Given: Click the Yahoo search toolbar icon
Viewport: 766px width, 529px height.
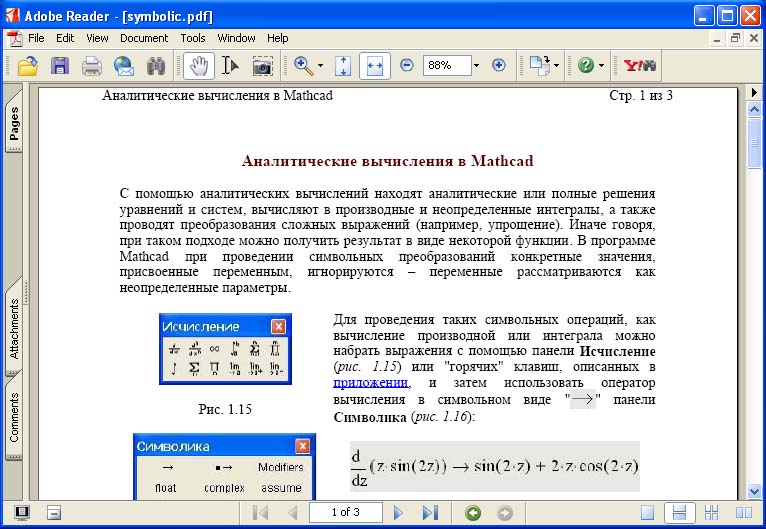Looking at the screenshot, I should click(640, 65).
